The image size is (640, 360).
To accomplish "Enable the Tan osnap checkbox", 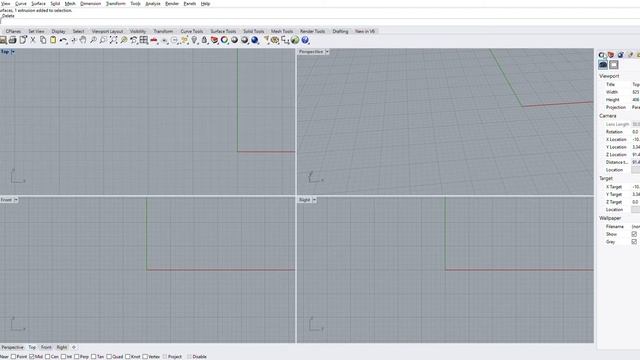I will (x=93, y=356).
